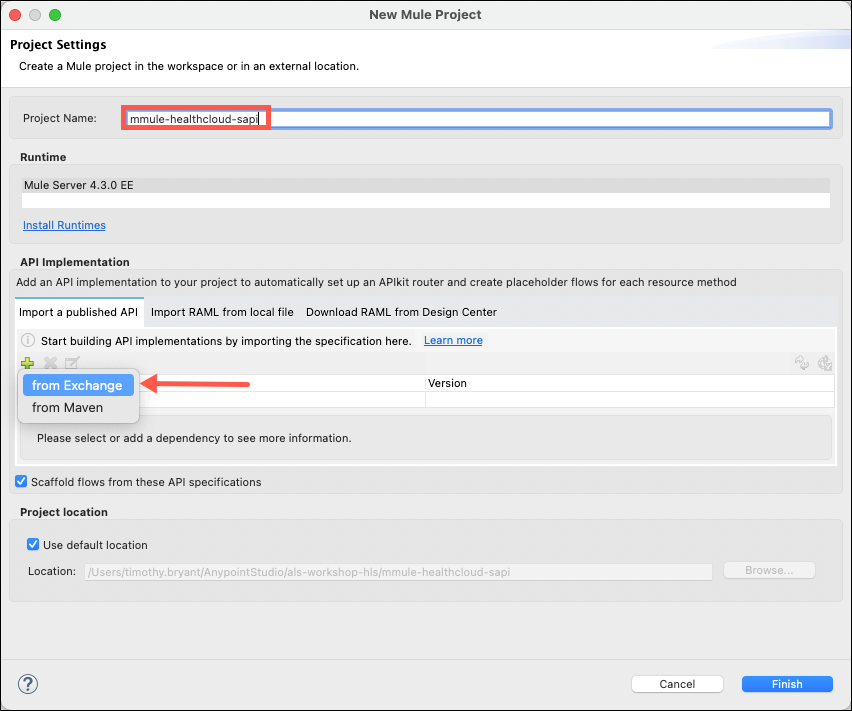852x711 pixels.
Task: Choose from Maven in the popup menu
Action: coord(78,407)
